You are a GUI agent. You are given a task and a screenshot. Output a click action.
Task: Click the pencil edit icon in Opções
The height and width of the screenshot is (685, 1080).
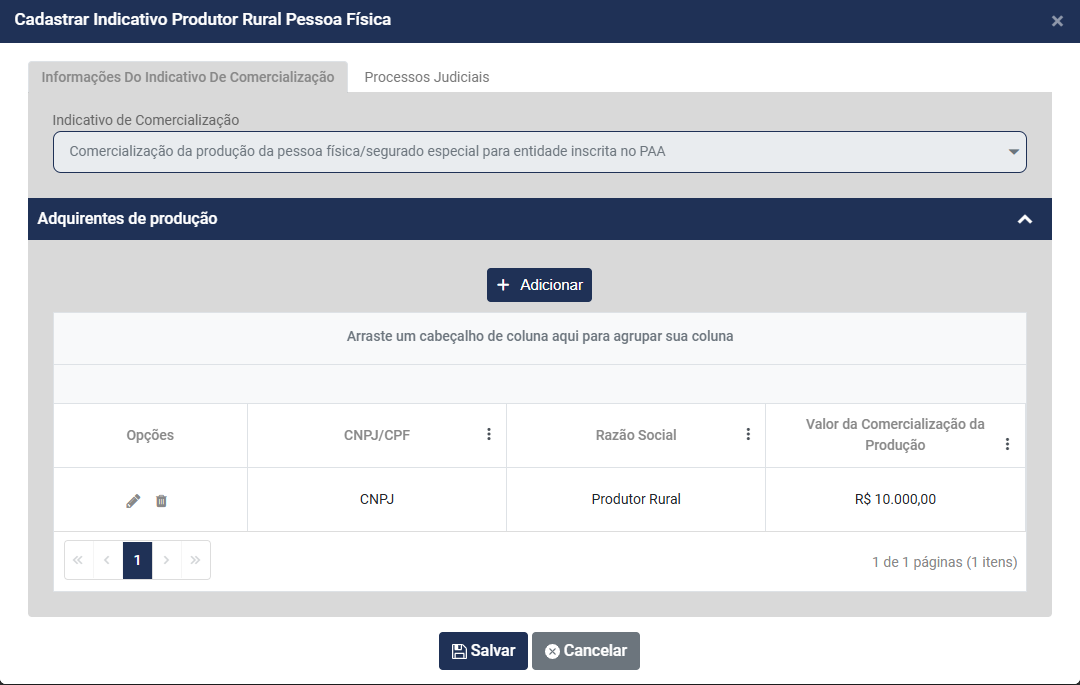tap(133, 500)
